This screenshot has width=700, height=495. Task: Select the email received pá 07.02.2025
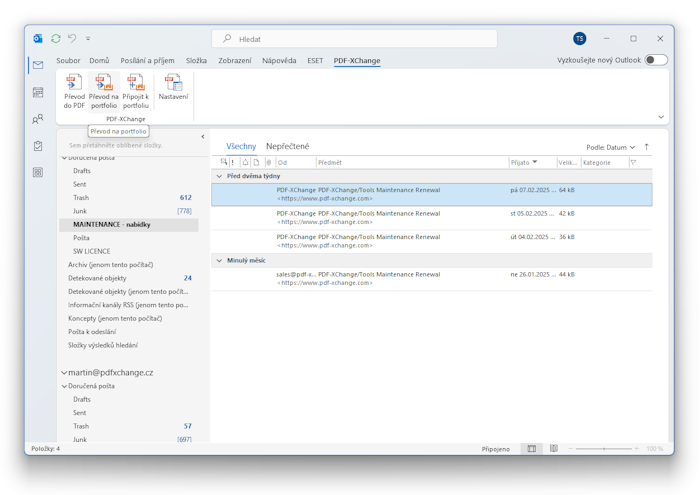(x=432, y=195)
